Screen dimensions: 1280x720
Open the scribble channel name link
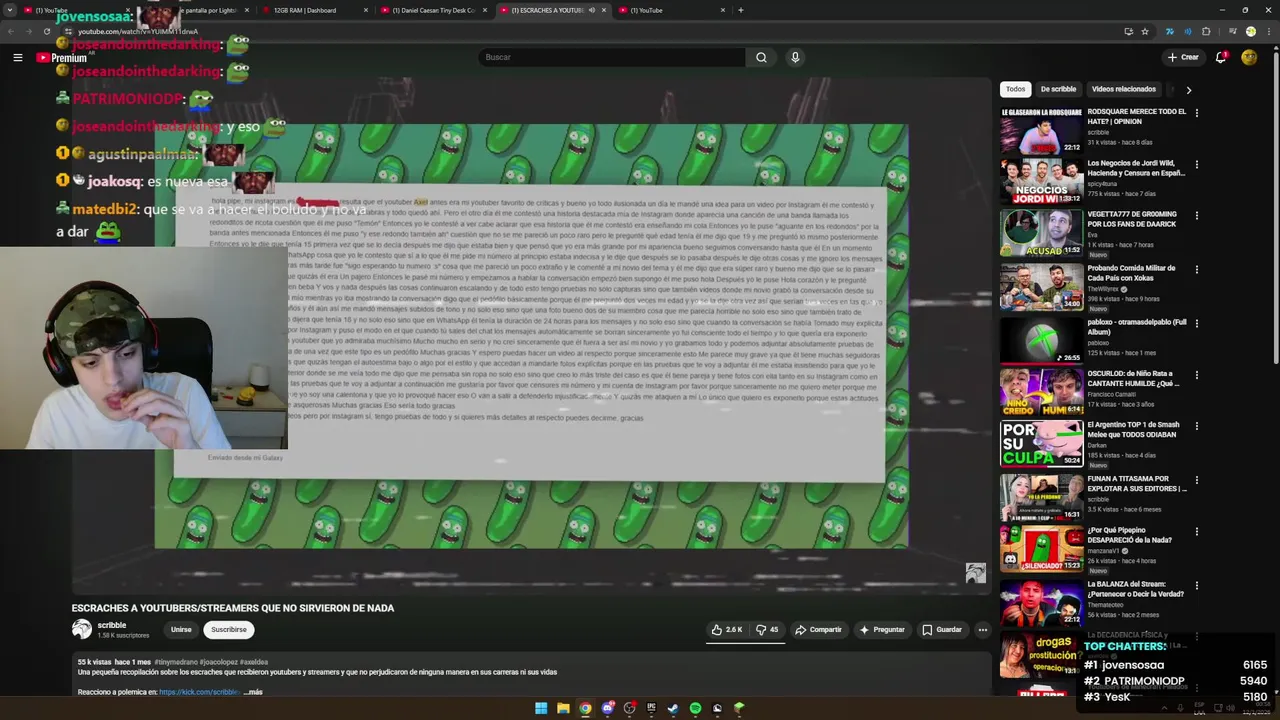[x=111, y=625]
